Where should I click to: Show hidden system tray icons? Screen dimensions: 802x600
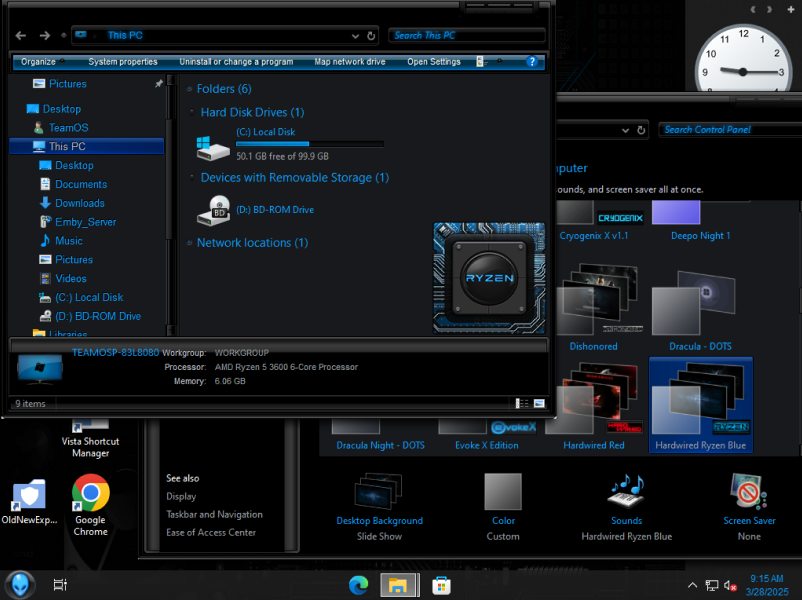pyautogui.click(x=692, y=585)
